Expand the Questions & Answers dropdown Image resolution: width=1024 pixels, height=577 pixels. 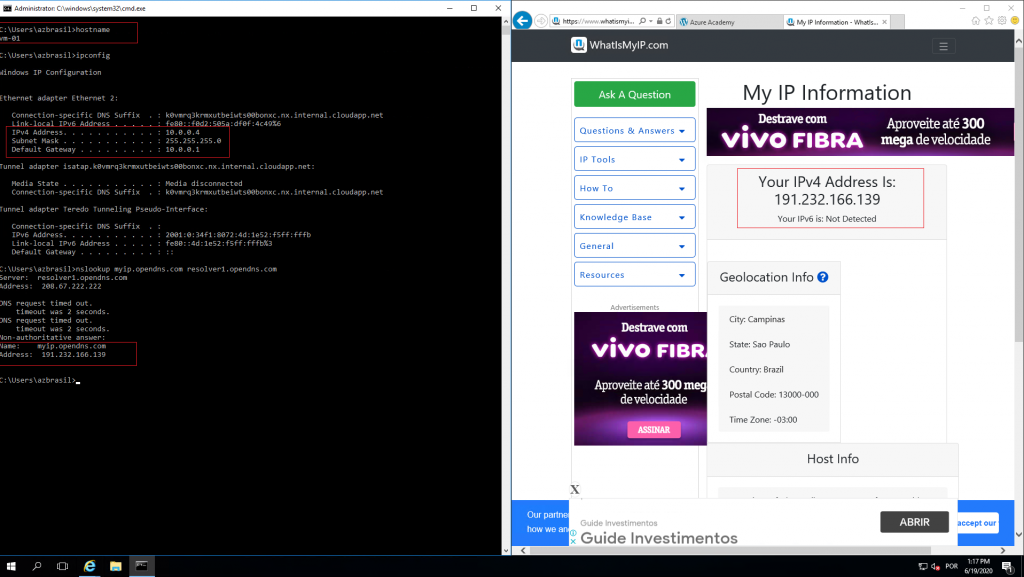tap(634, 131)
